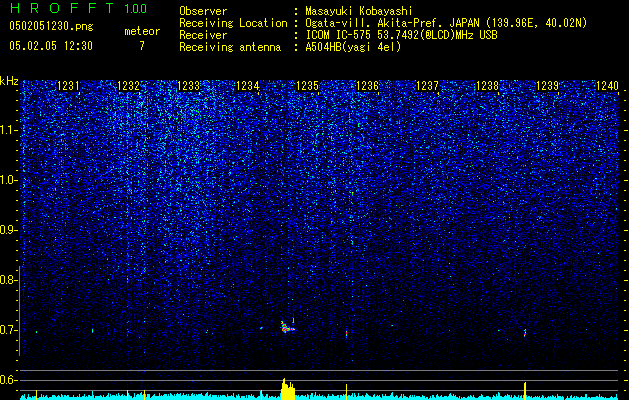This screenshot has height=400, width=629.
Task: Click the yellow power spike below 1239
Action: (x=525, y=391)
